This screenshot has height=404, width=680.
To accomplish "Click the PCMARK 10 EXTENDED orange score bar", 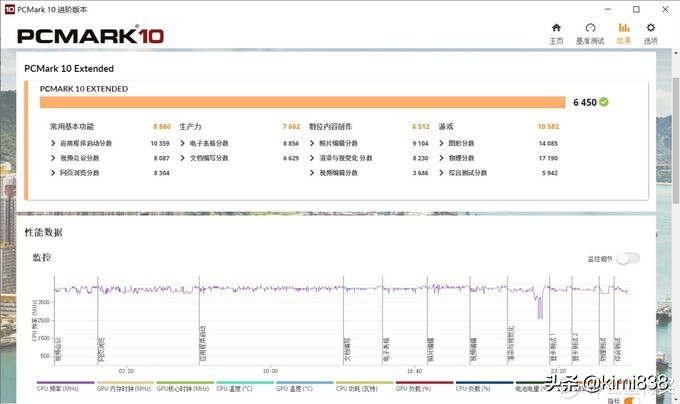I will tap(303, 102).
